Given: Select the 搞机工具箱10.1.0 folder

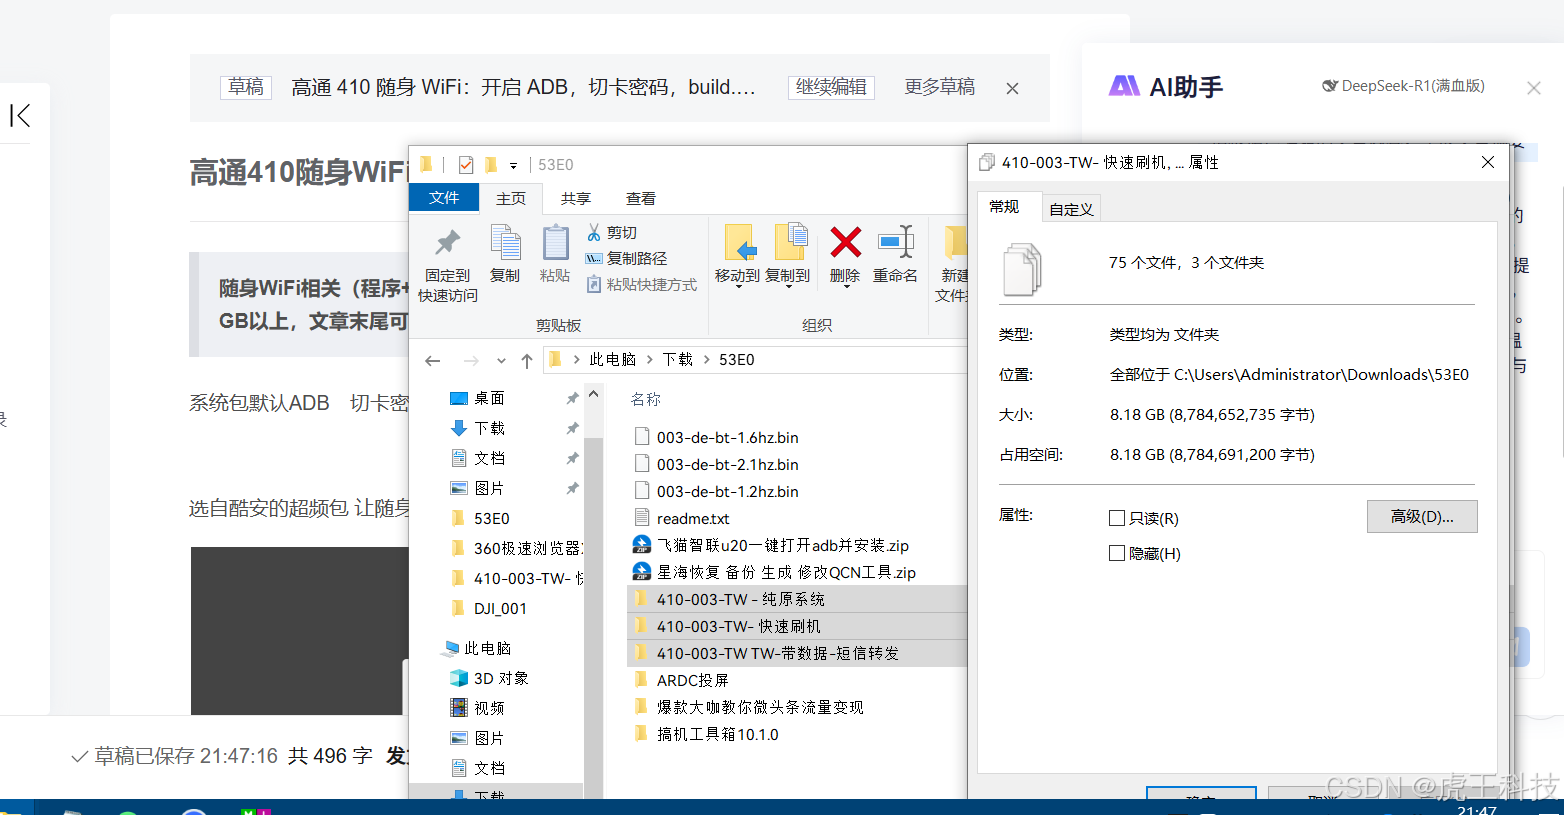Looking at the screenshot, I should point(717,734).
